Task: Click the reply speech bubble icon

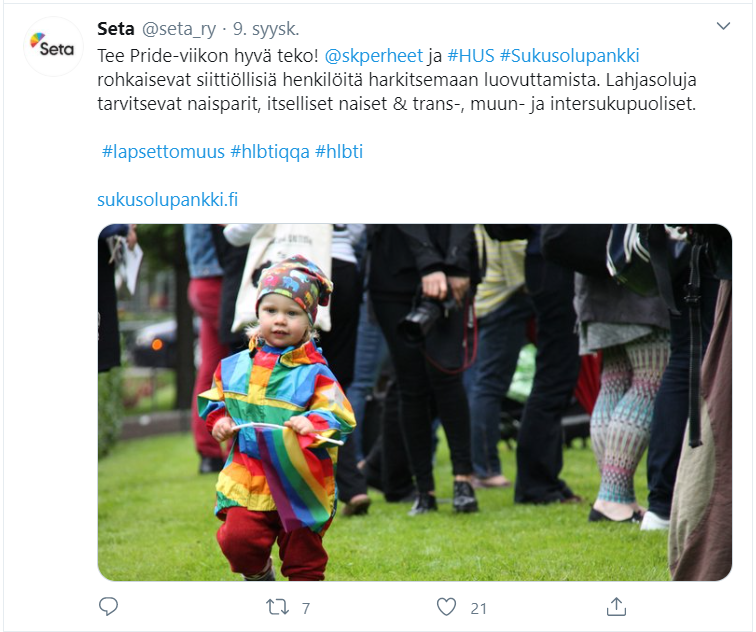Action: tap(108, 606)
